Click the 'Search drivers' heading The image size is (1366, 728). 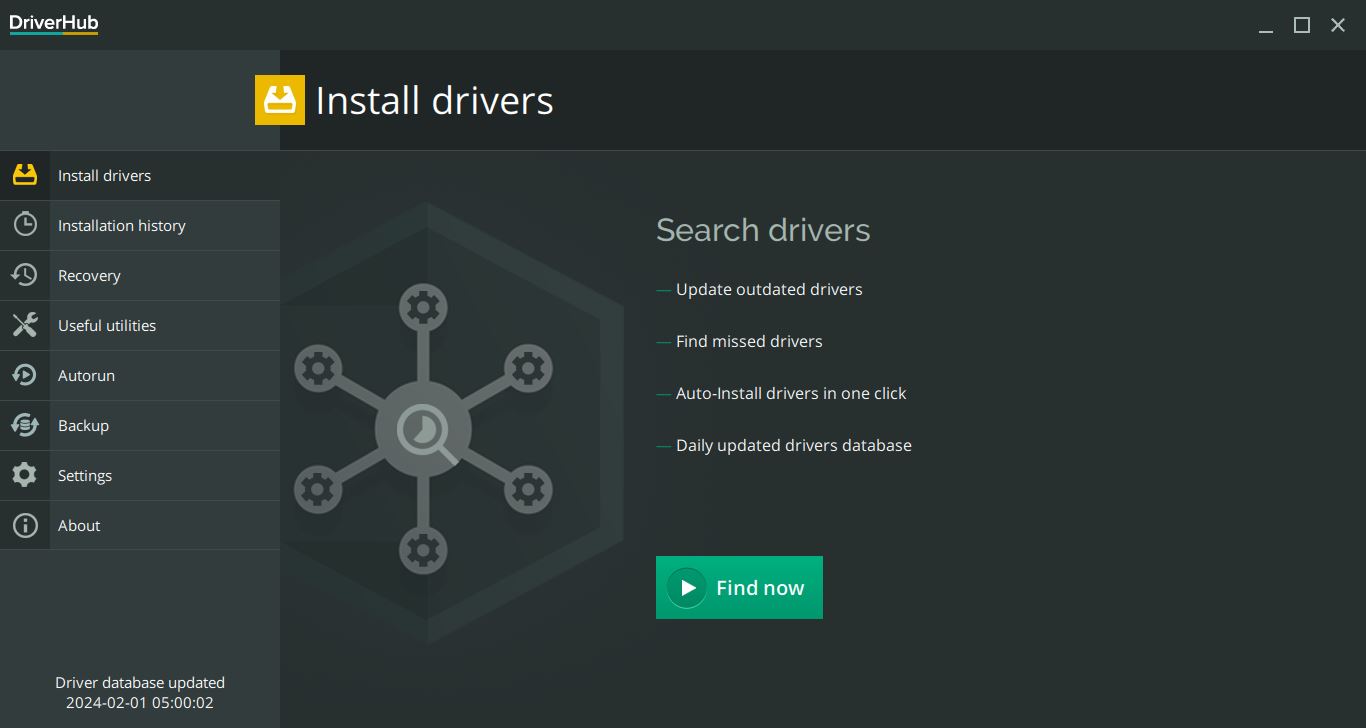coord(763,230)
